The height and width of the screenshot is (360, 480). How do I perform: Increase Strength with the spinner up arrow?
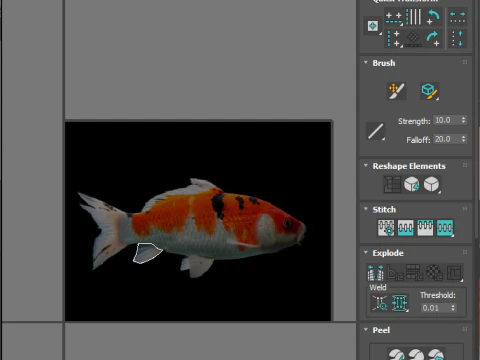click(463, 118)
